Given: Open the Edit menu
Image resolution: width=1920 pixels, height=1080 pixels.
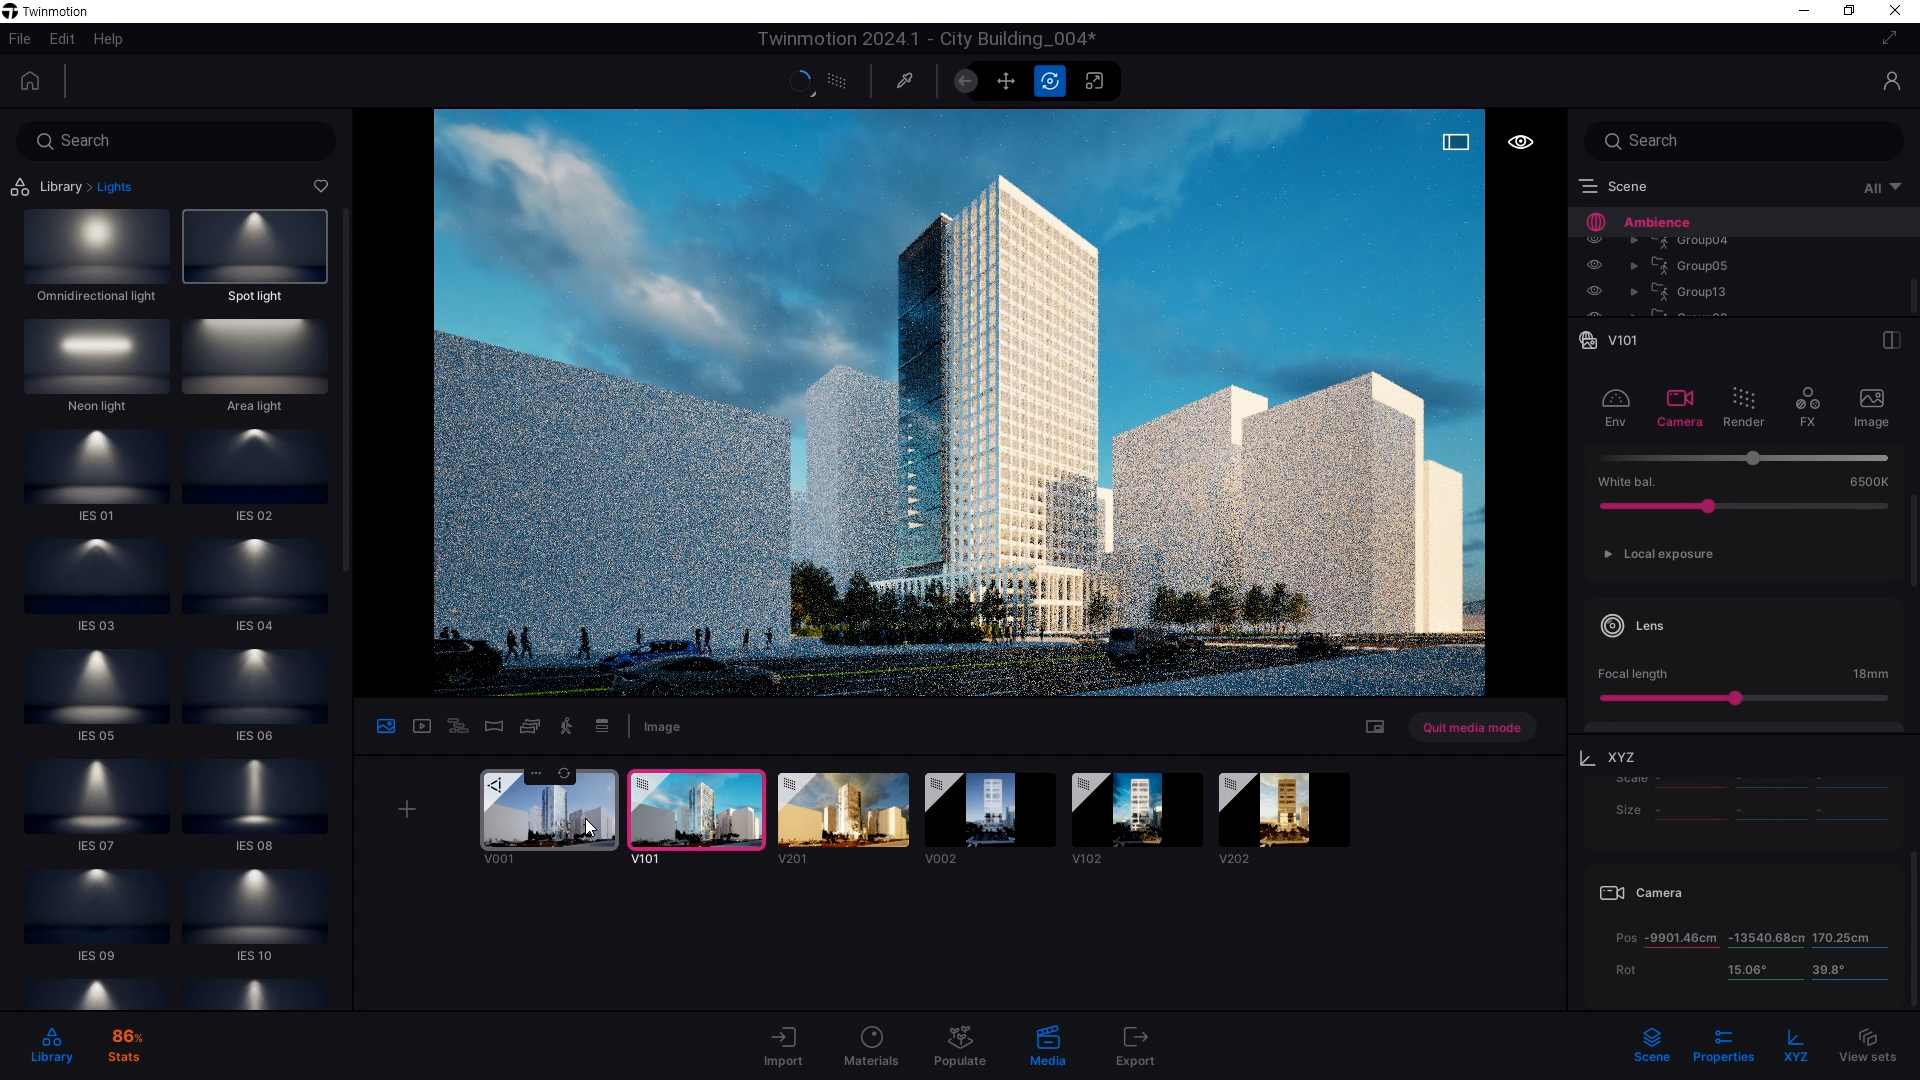Looking at the screenshot, I should tap(61, 38).
